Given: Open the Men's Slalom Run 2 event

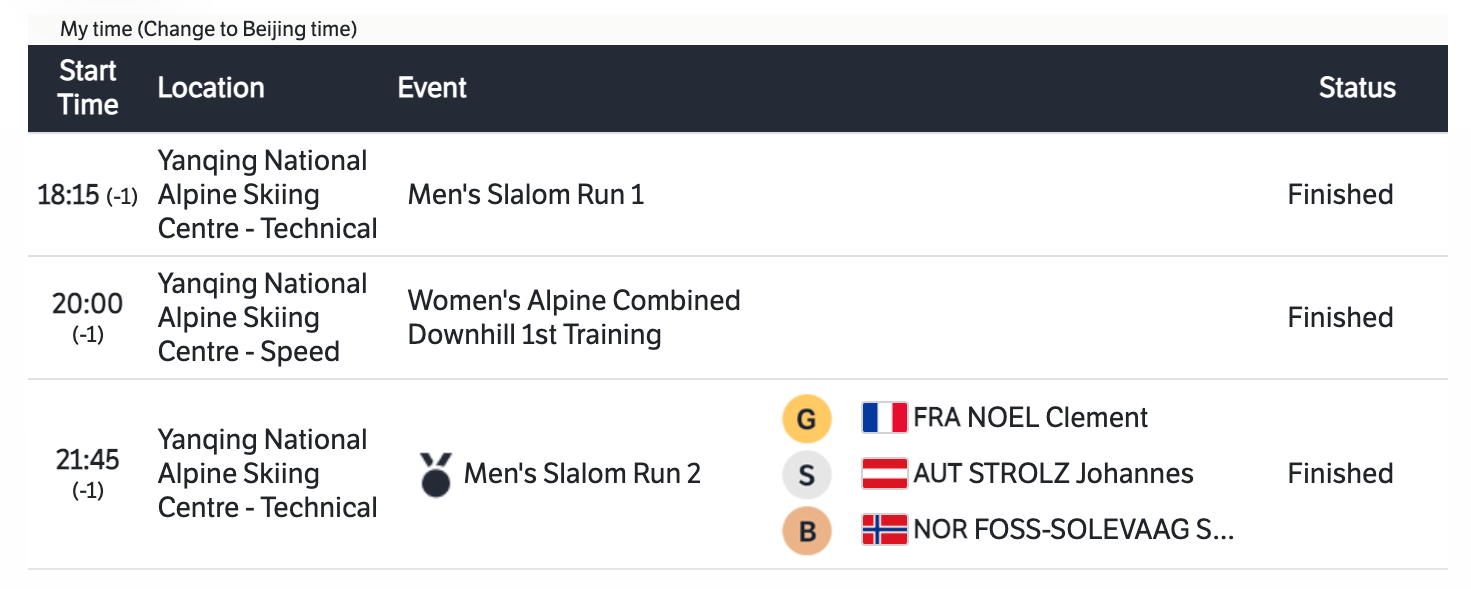Looking at the screenshot, I should pyautogui.click(x=582, y=473).
